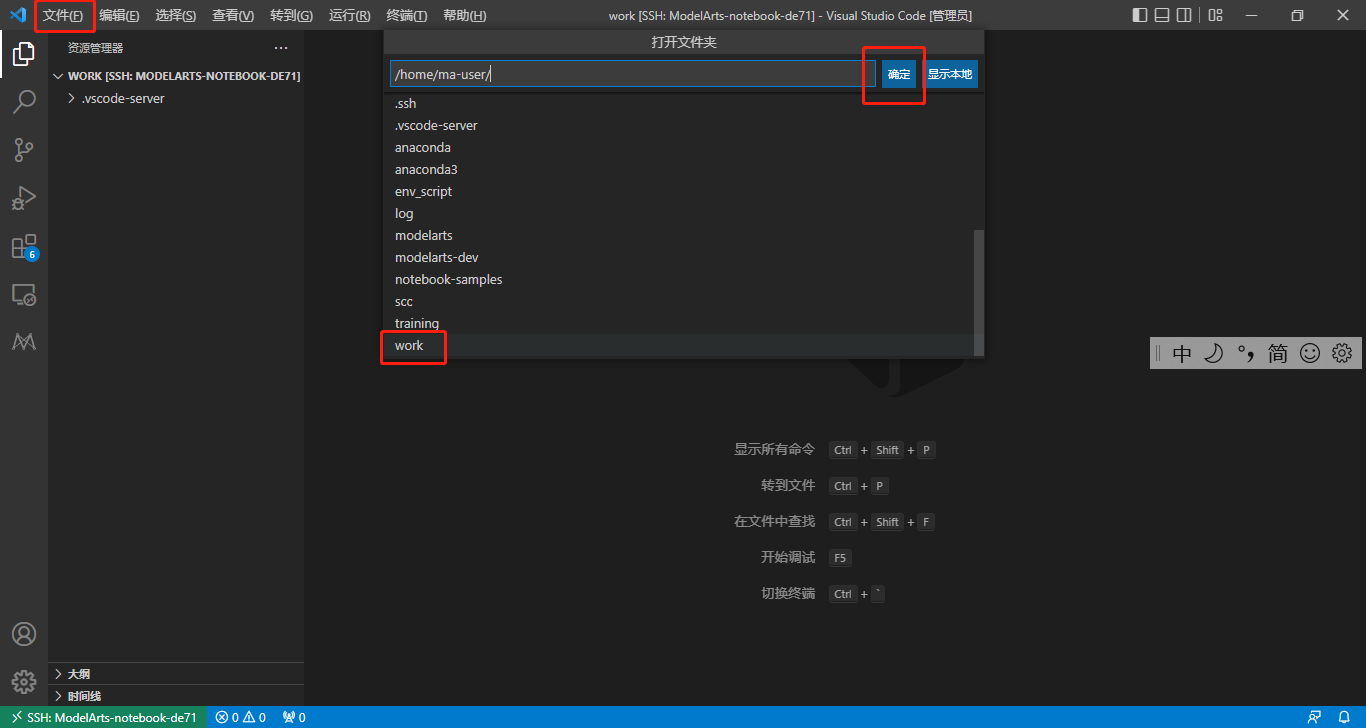Expand the 时间线 timeline section
Viewport: 1366px width, 728px height.
point(176,696)
